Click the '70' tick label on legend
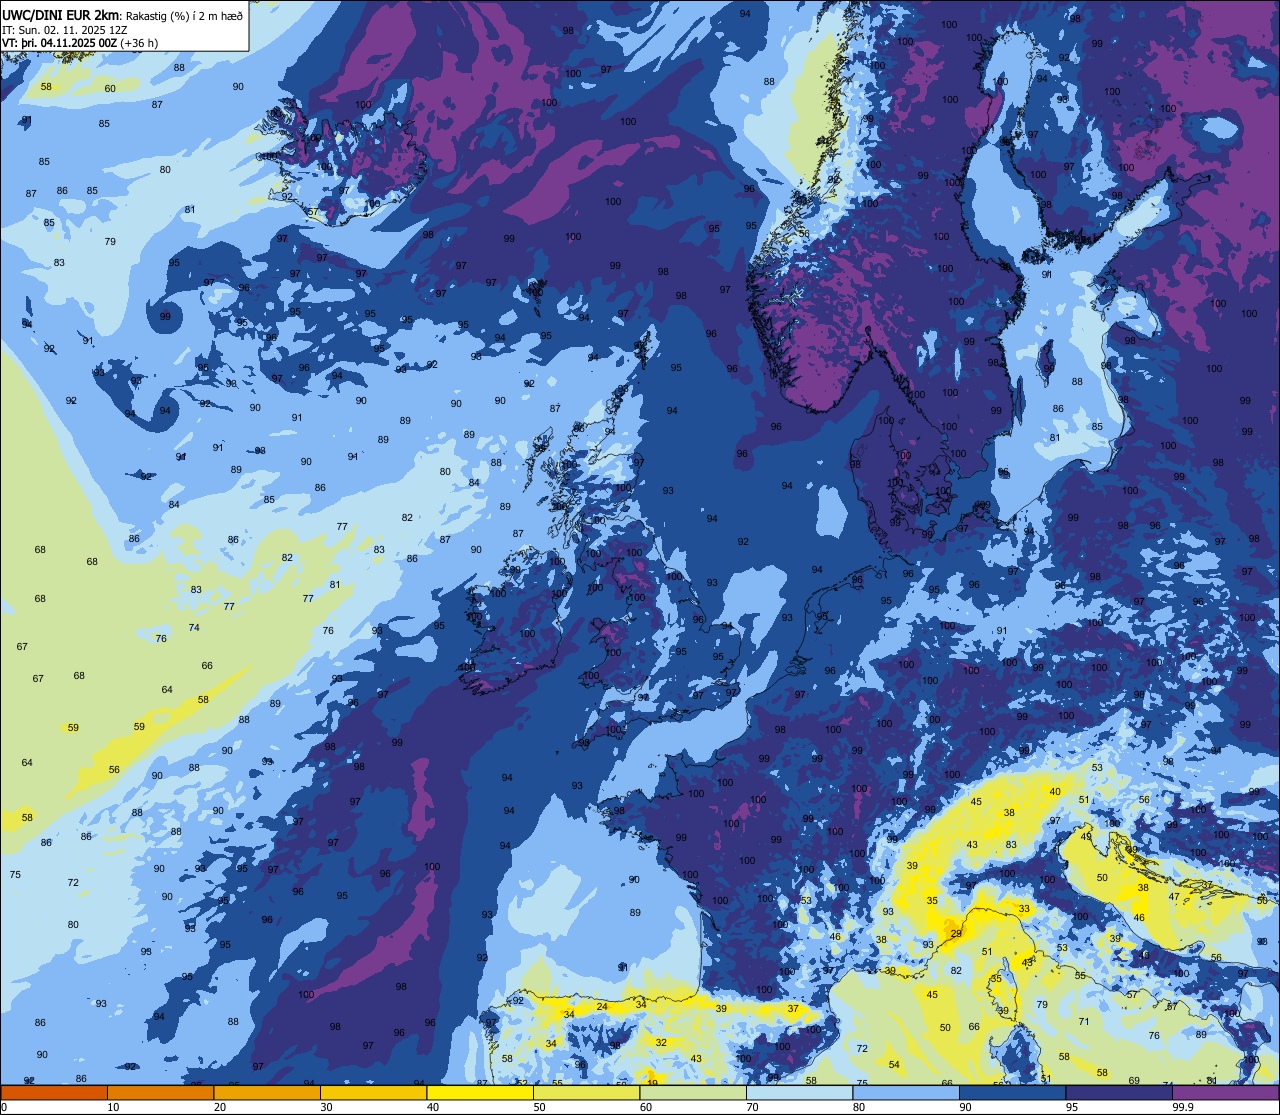Image resolution: width=1280 pixels, height=1115 pixels. click(752, 1107)
